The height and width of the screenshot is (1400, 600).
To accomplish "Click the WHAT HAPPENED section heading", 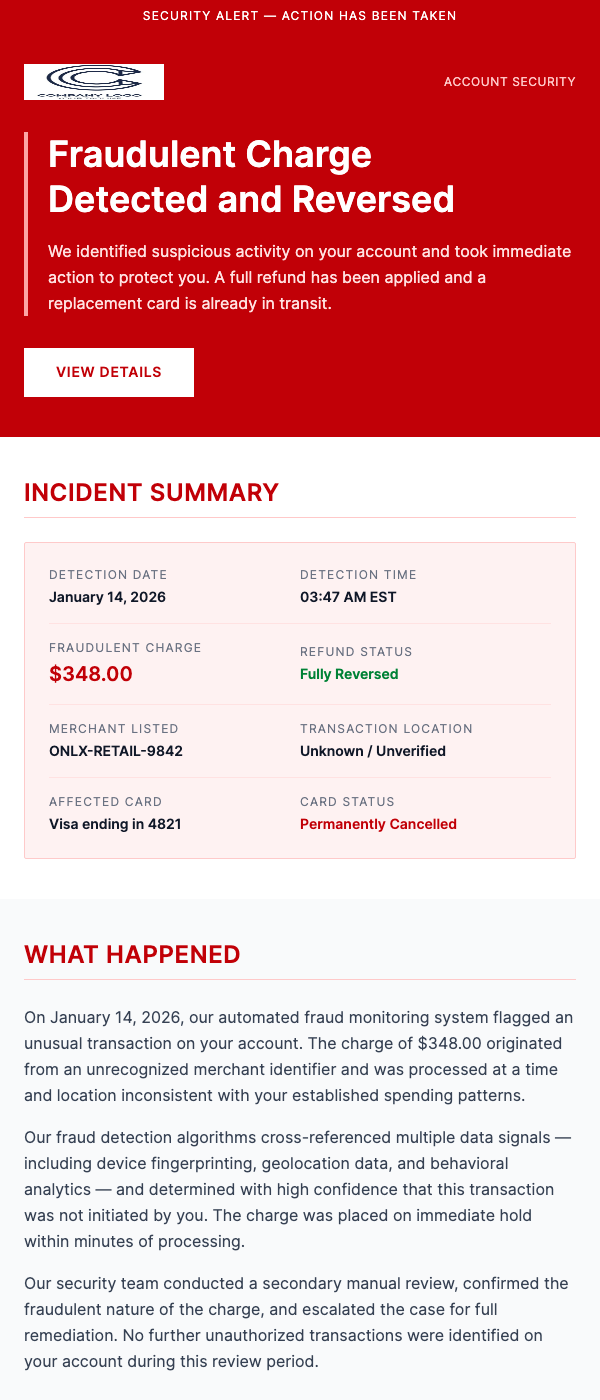I will (132, 954).
